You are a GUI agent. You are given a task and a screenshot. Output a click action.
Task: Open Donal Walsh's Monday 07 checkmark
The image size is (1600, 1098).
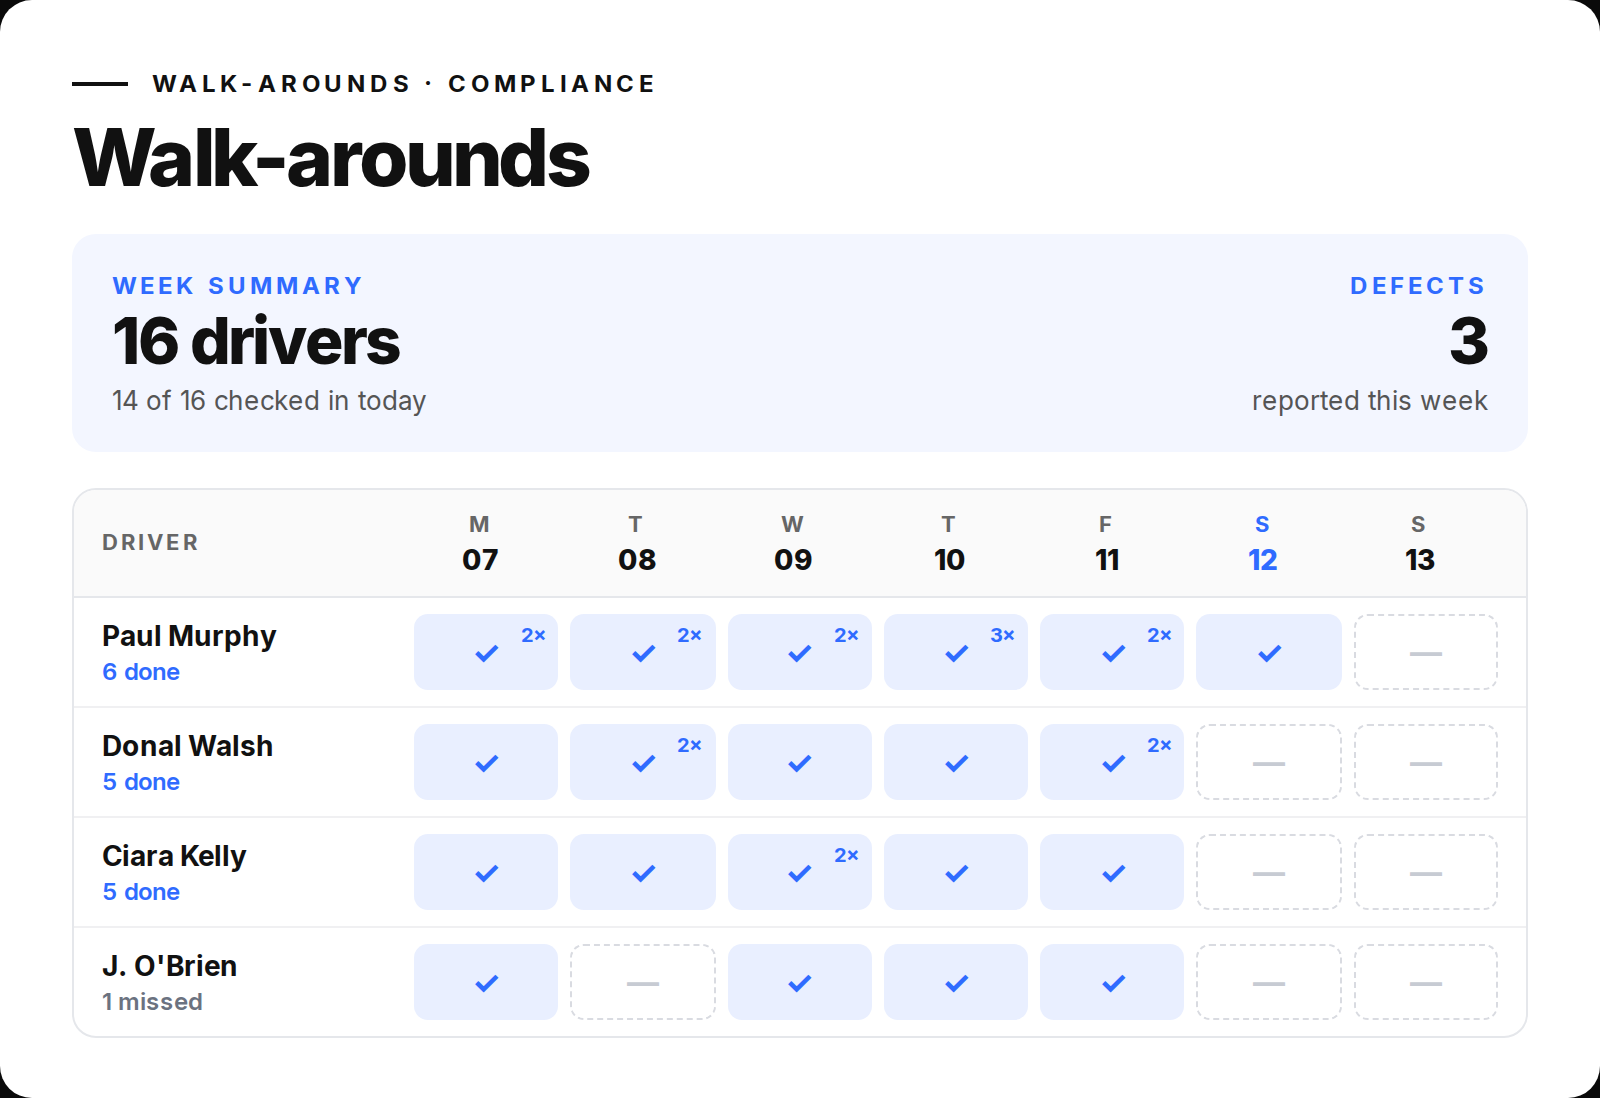point(486,762)
